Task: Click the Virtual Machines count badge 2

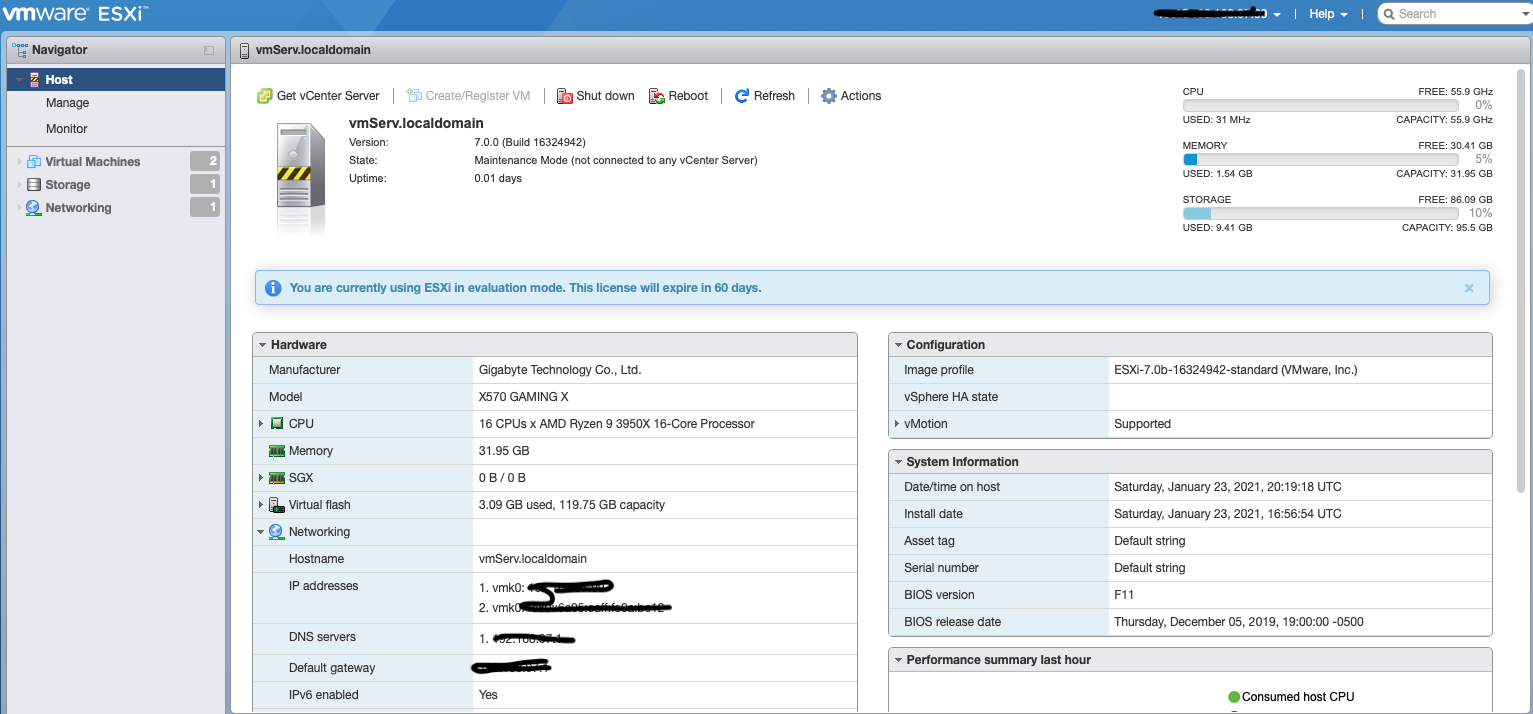Action: pos(205,161)
